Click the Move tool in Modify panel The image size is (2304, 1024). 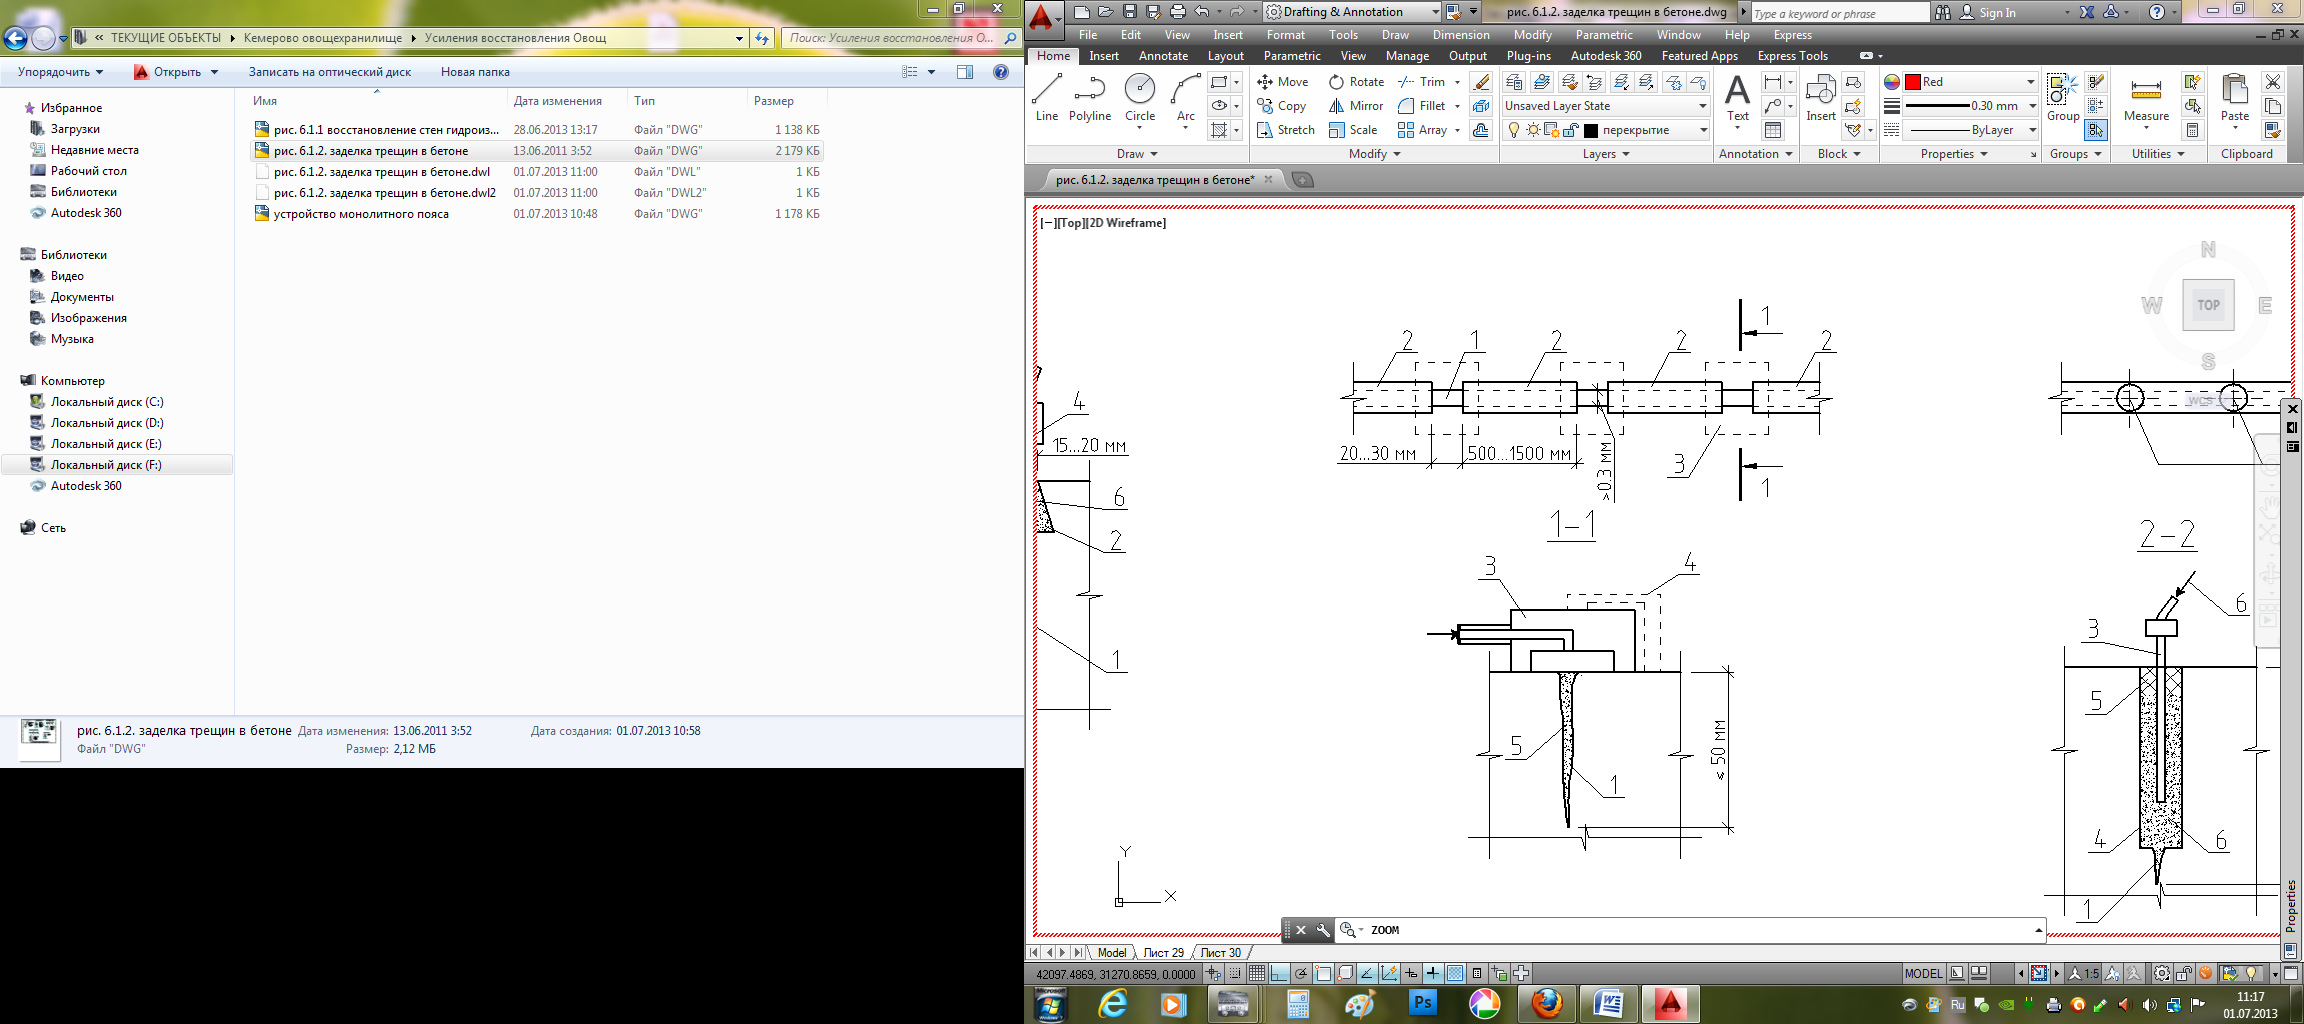point(1282,82)
